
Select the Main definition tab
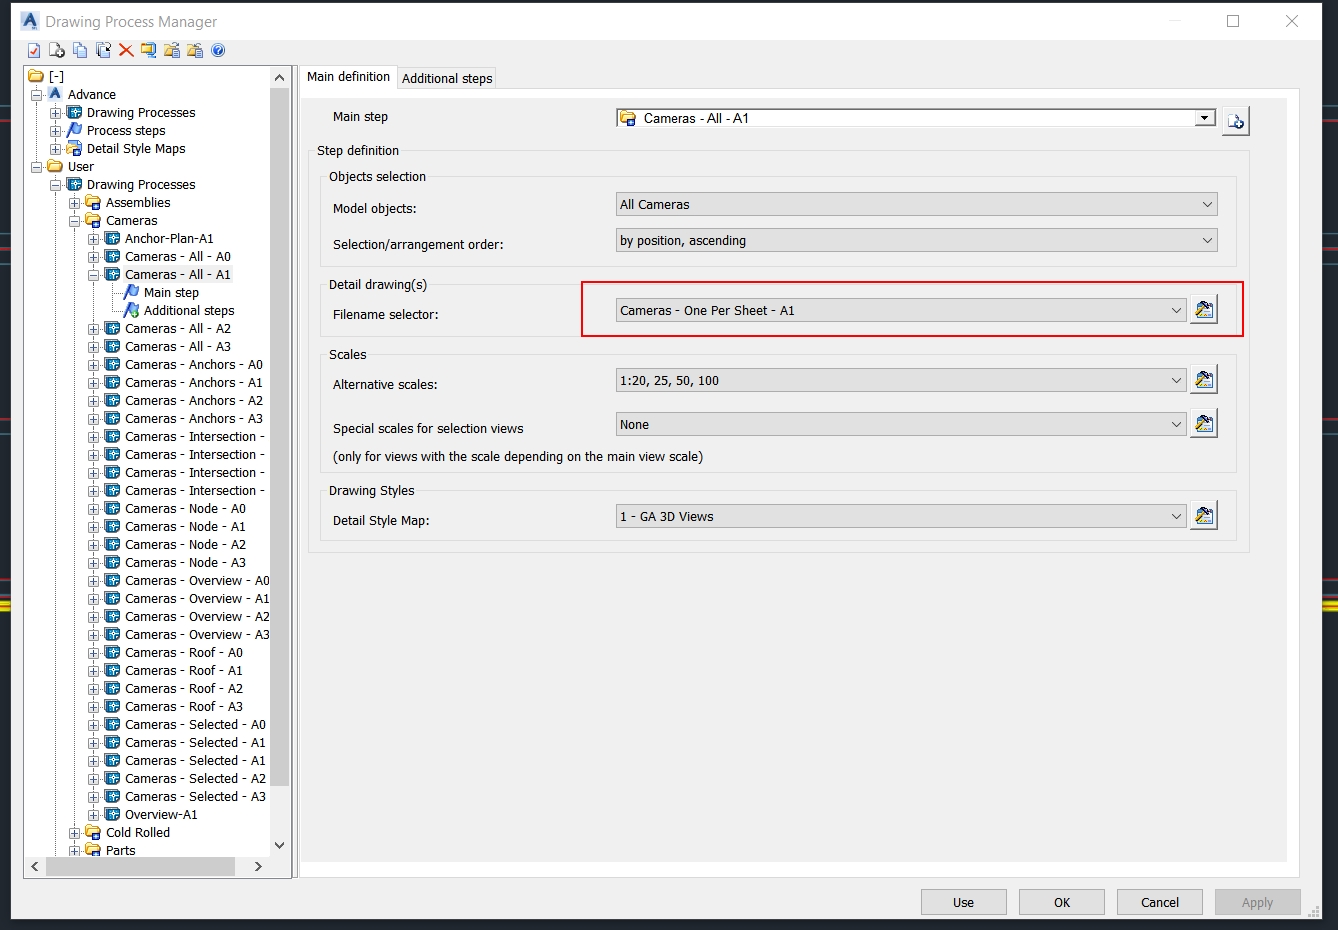[348, 76]
